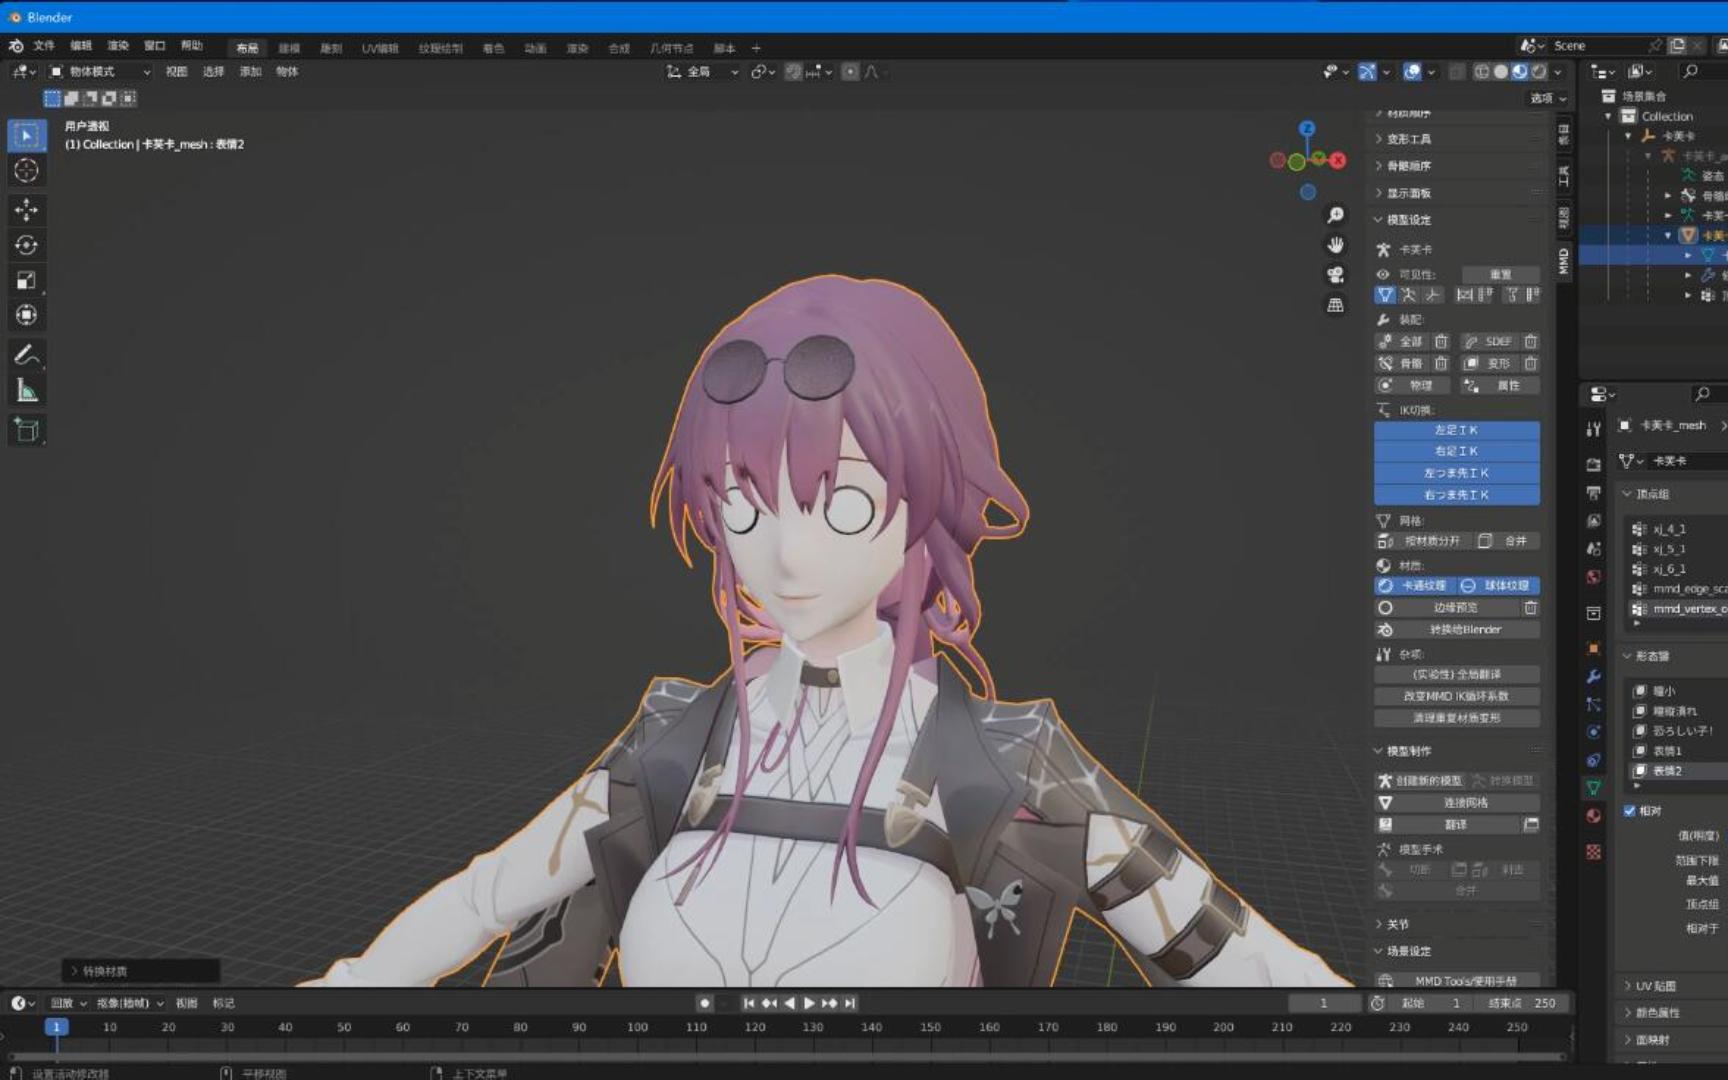
Task: Click the 重置 reset visibility button
Action: pos(1501,274)
